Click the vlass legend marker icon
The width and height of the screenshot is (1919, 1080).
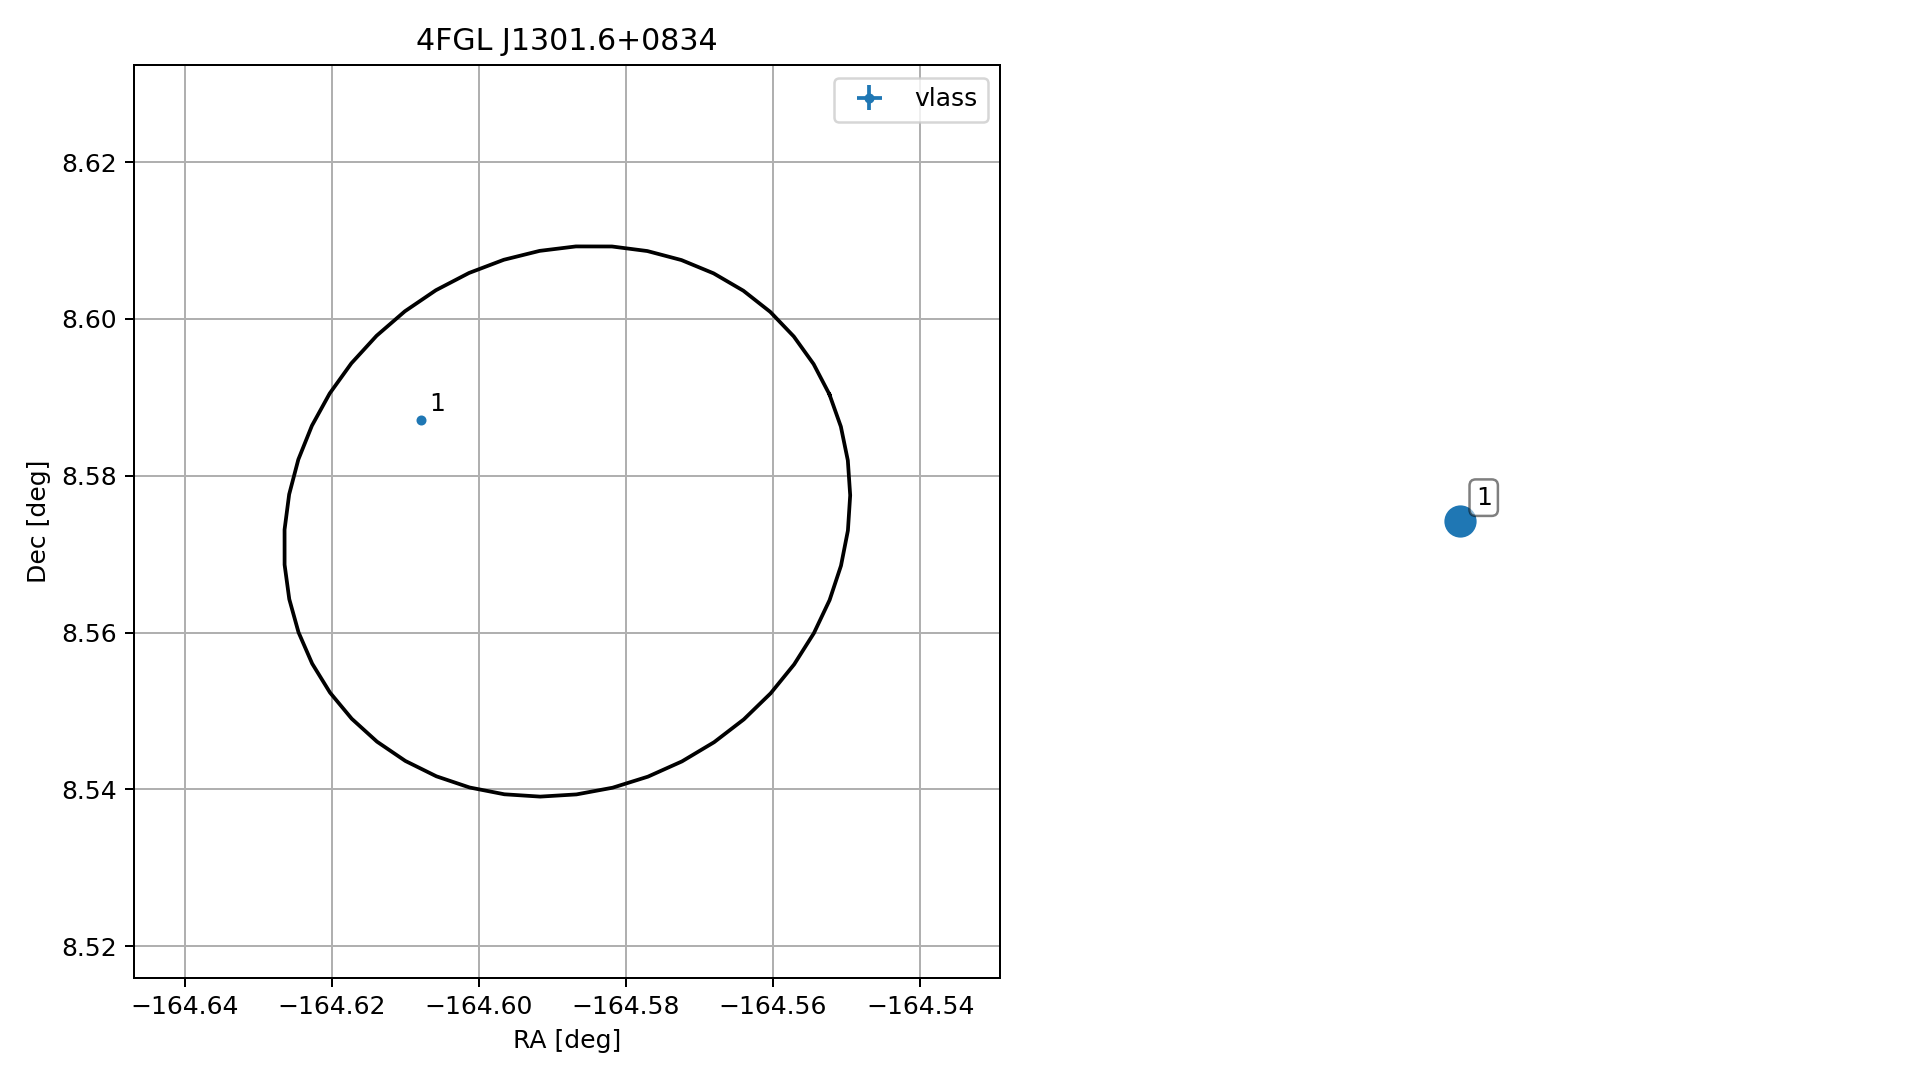(868, 98)
